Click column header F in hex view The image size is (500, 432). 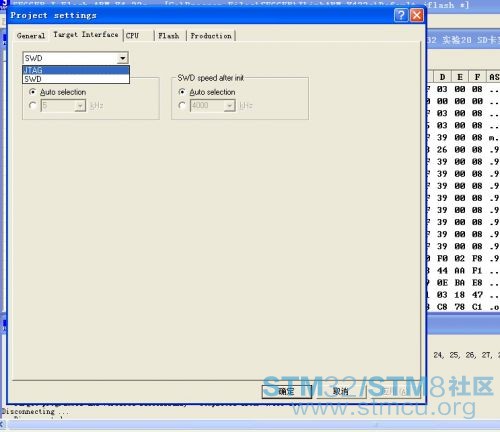click(x=477, y=77)
